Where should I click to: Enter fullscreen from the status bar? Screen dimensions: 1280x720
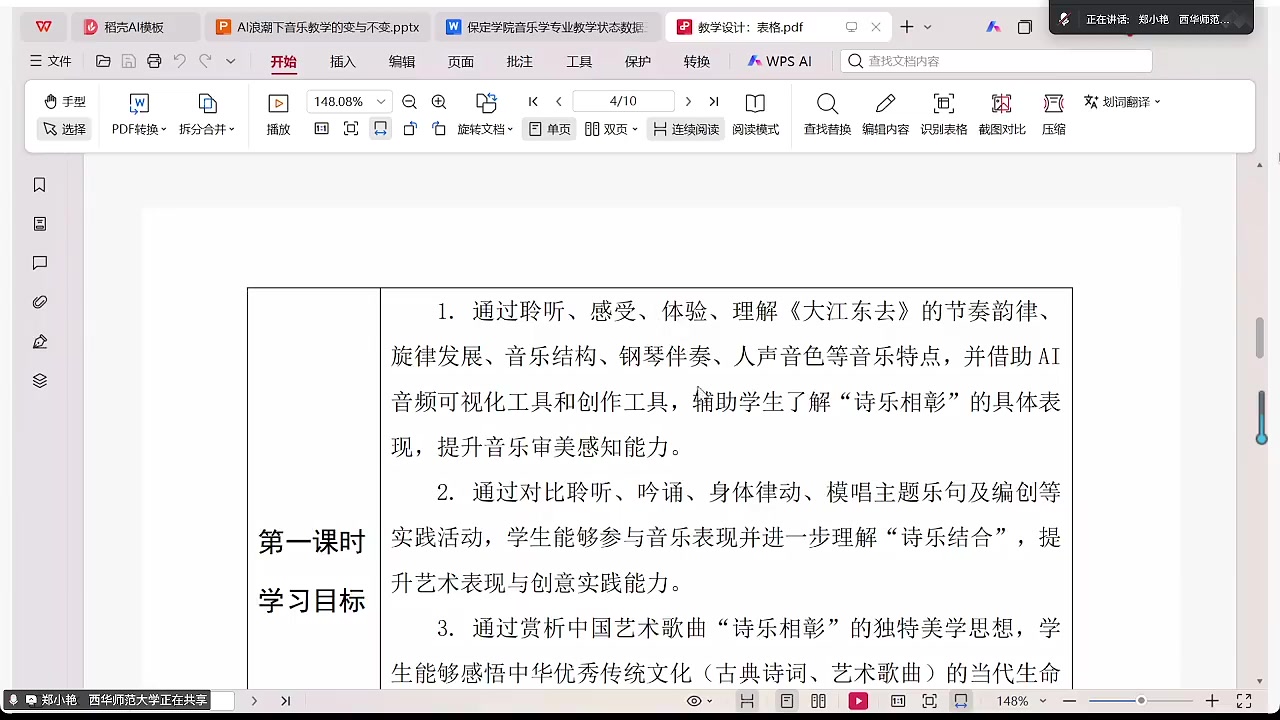[x=1244, y=701]
